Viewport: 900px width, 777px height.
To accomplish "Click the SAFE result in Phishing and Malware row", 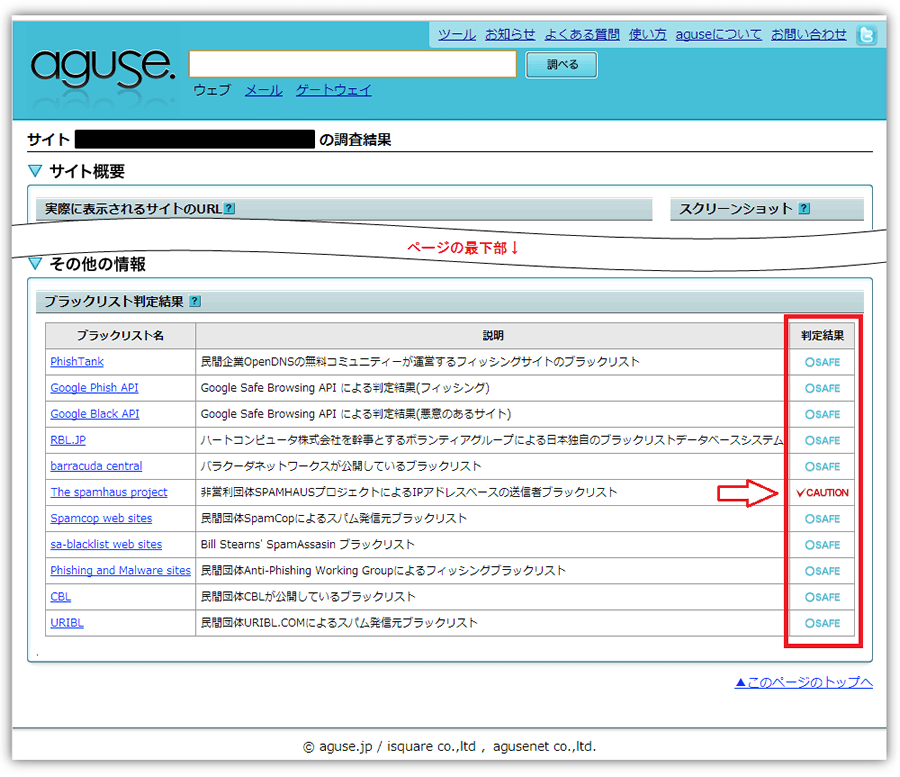I will (823, 571).
